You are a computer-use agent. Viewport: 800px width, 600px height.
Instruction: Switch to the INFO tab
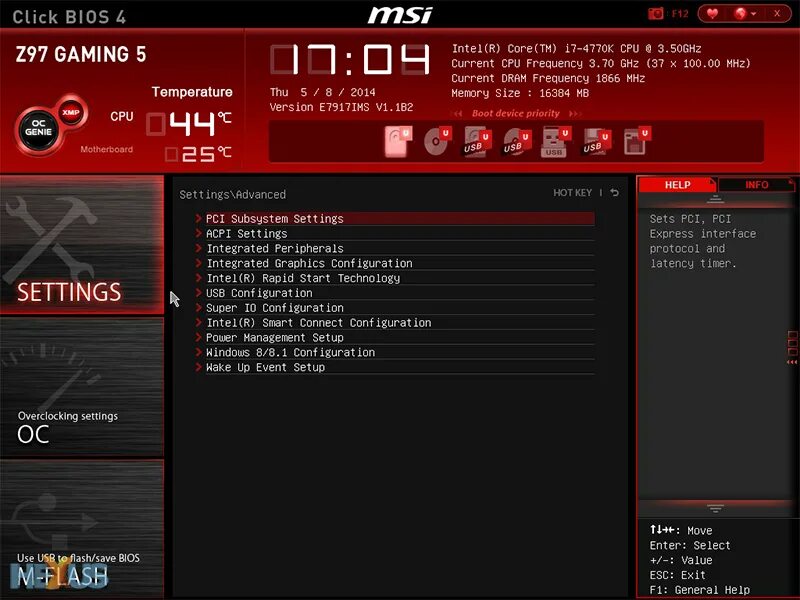[756, 185]
